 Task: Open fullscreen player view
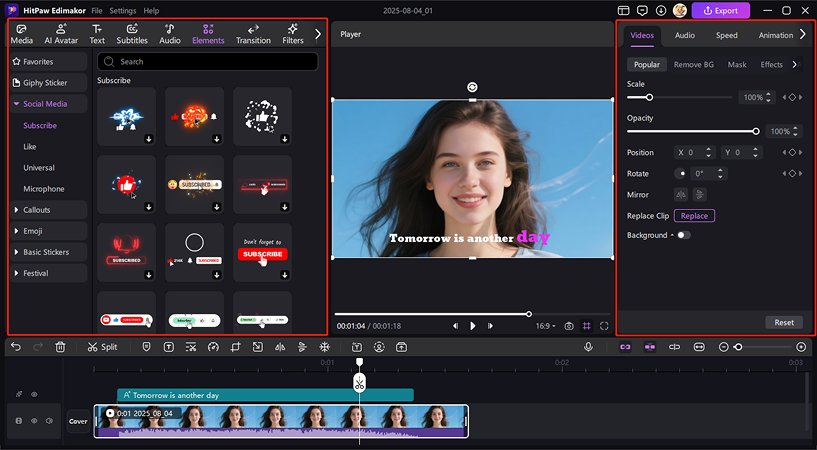[604, 326]
